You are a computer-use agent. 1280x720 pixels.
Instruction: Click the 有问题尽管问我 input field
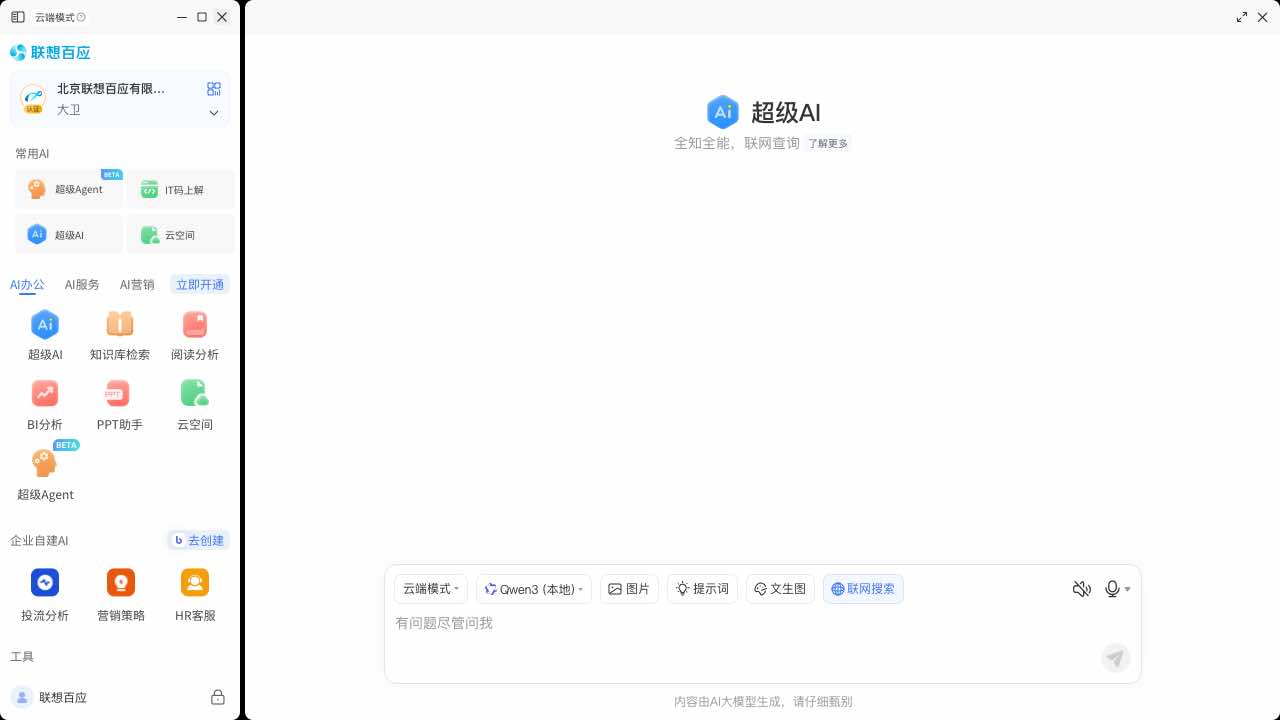tap(700, 623)
